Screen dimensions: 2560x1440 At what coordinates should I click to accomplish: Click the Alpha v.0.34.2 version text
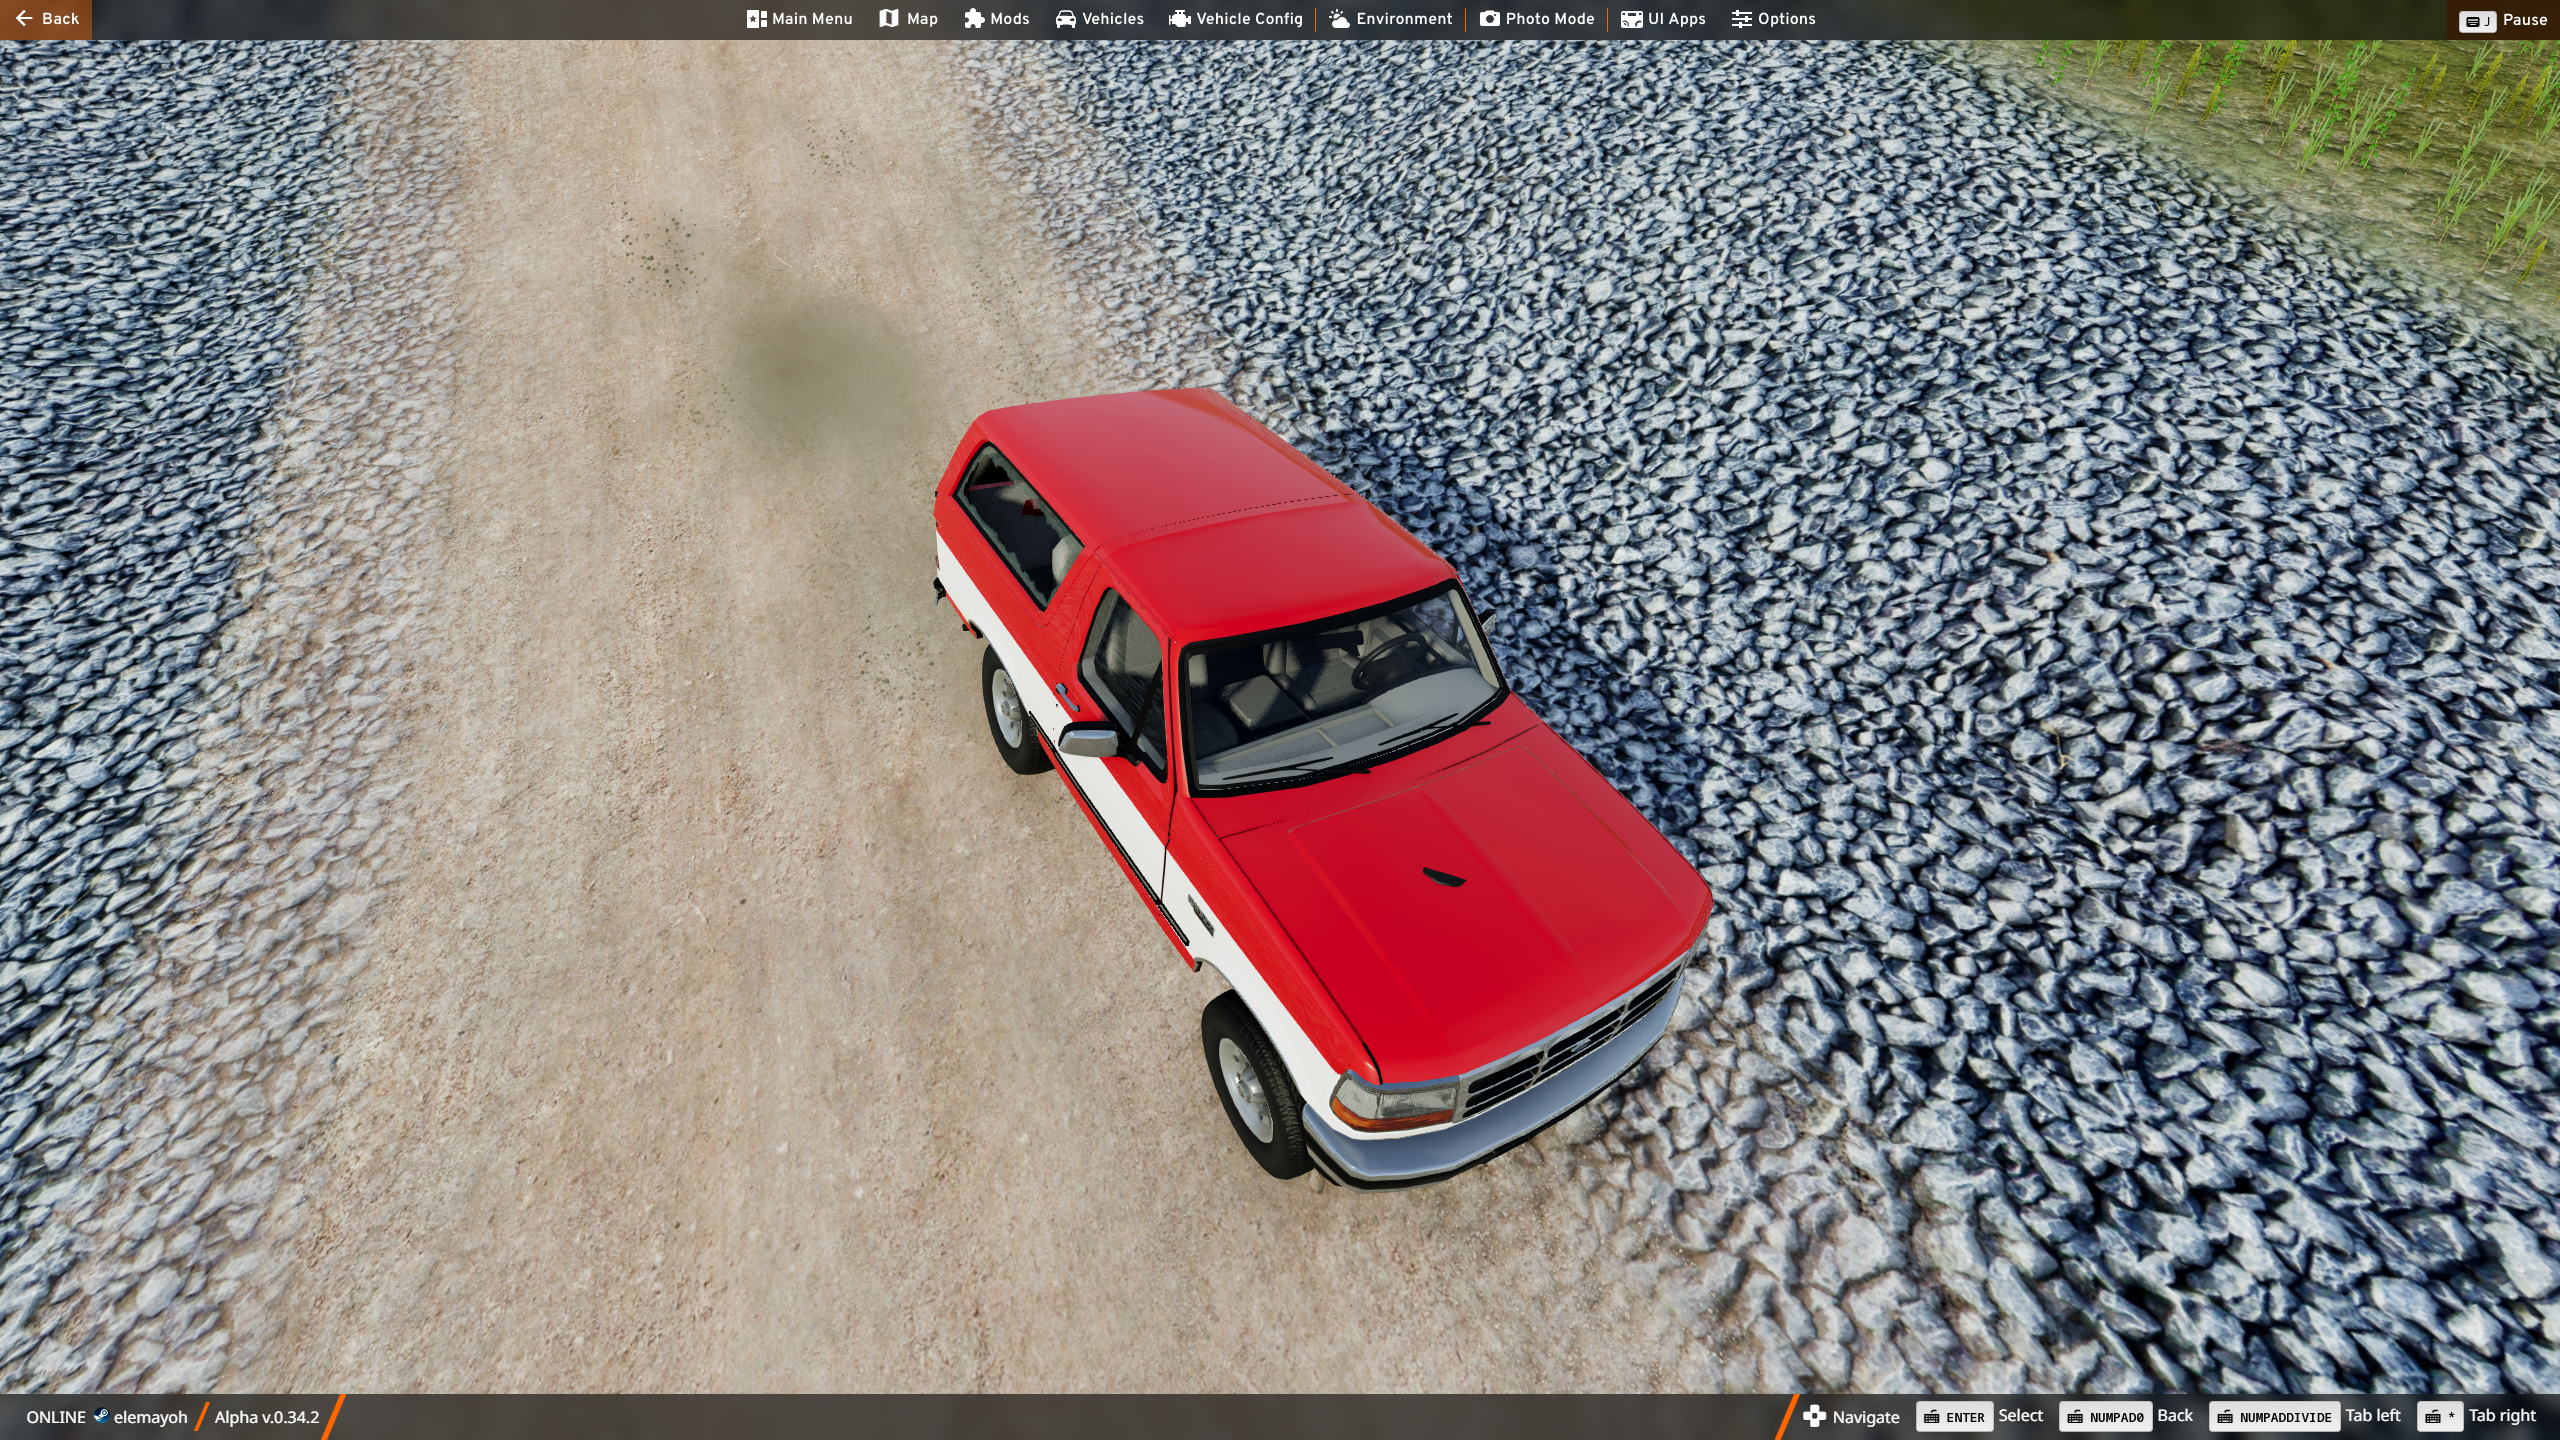266,1417
